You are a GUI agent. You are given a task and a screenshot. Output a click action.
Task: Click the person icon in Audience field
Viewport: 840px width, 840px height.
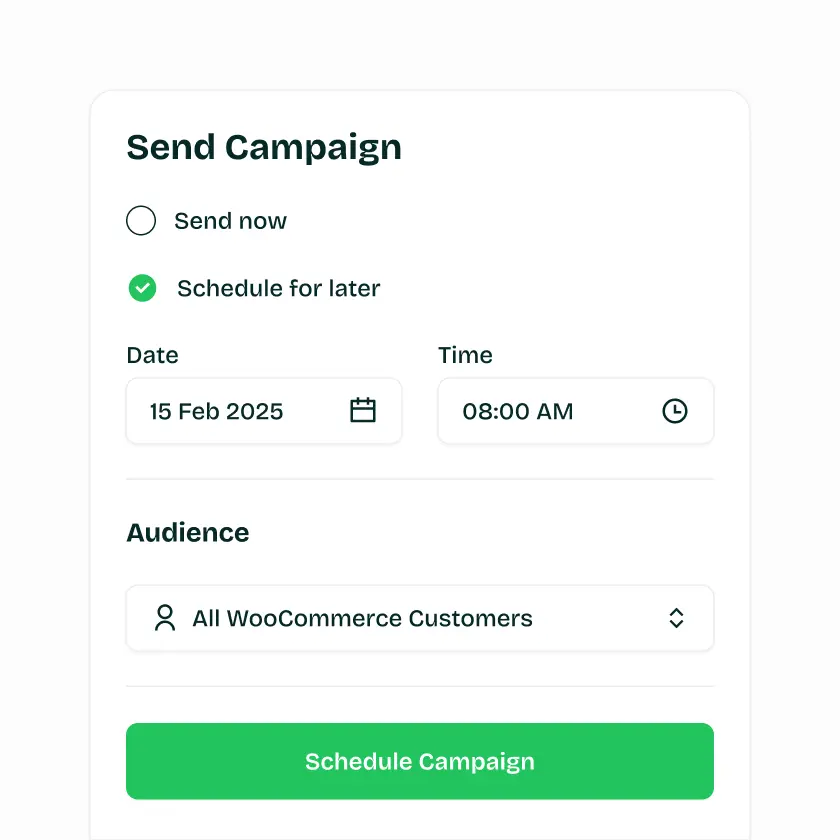(x=165, y=618)
